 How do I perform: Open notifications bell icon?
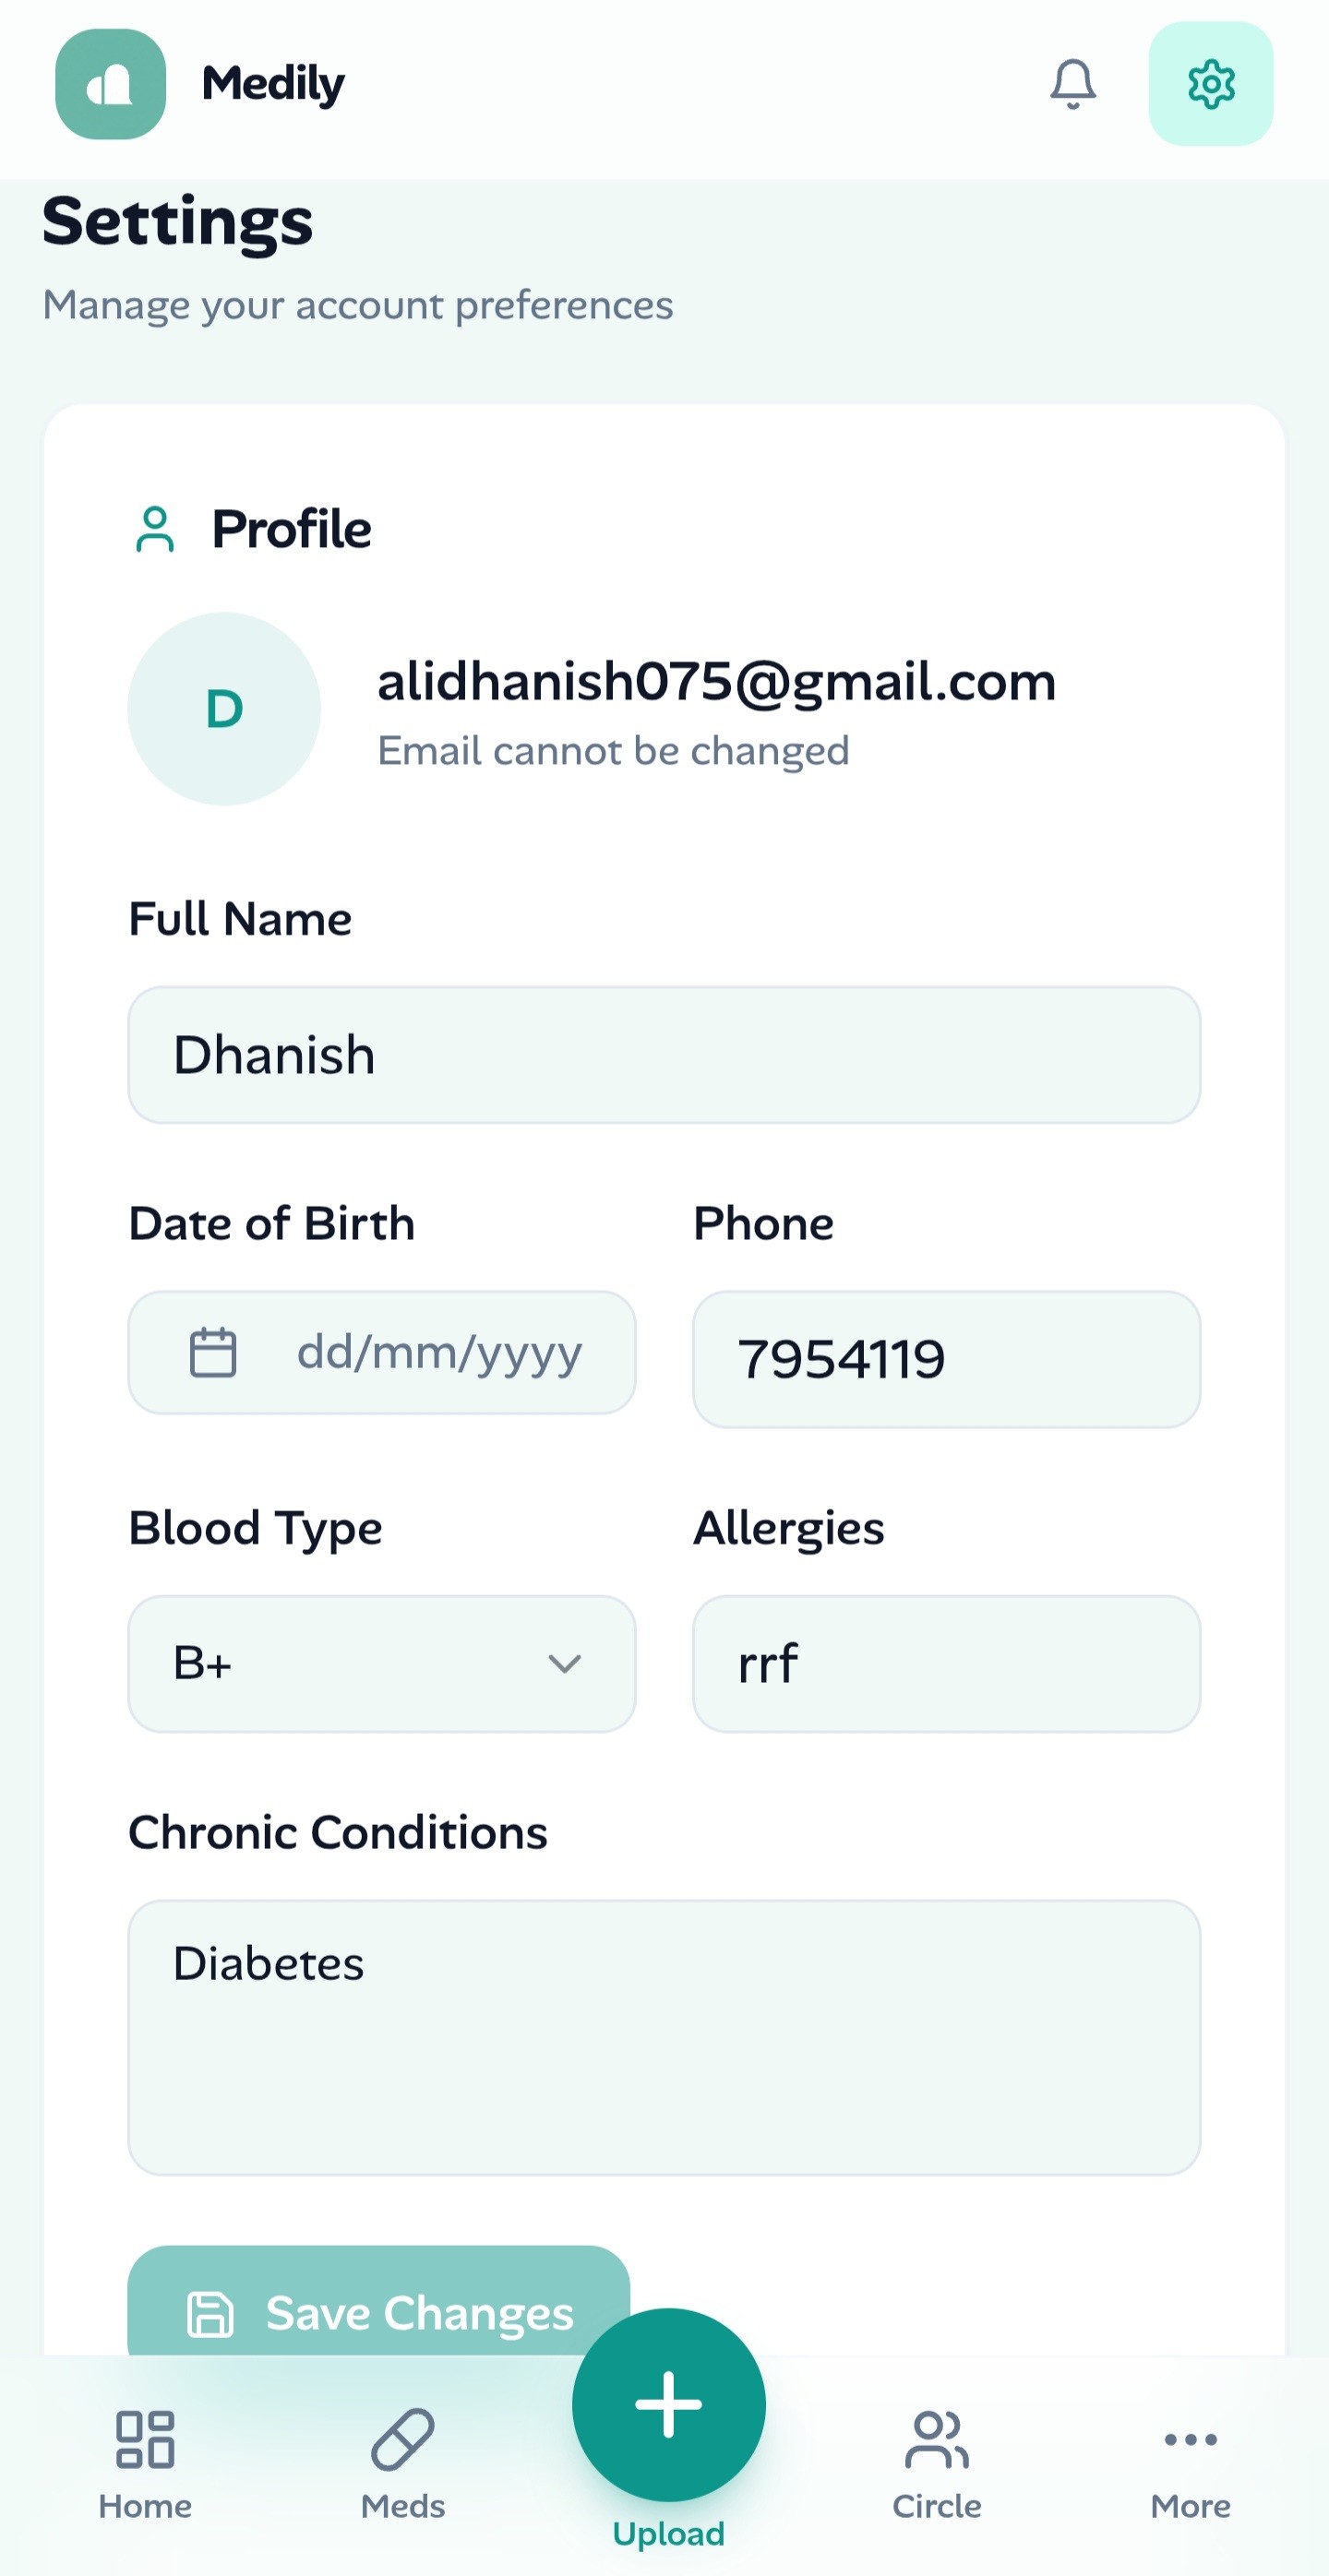pyautogui.click(x=1072, y=84)
